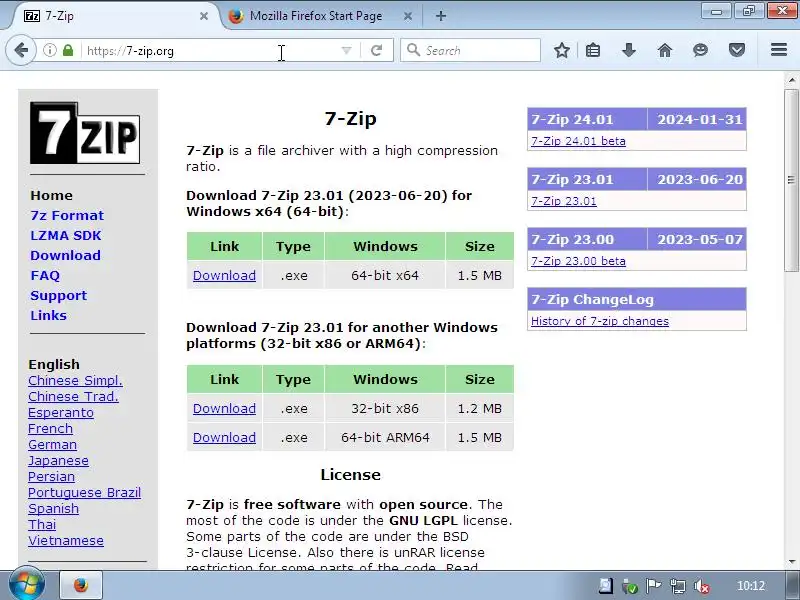Switch language to Persian
Screen dimensions: 800x600
tap(51, 477)
